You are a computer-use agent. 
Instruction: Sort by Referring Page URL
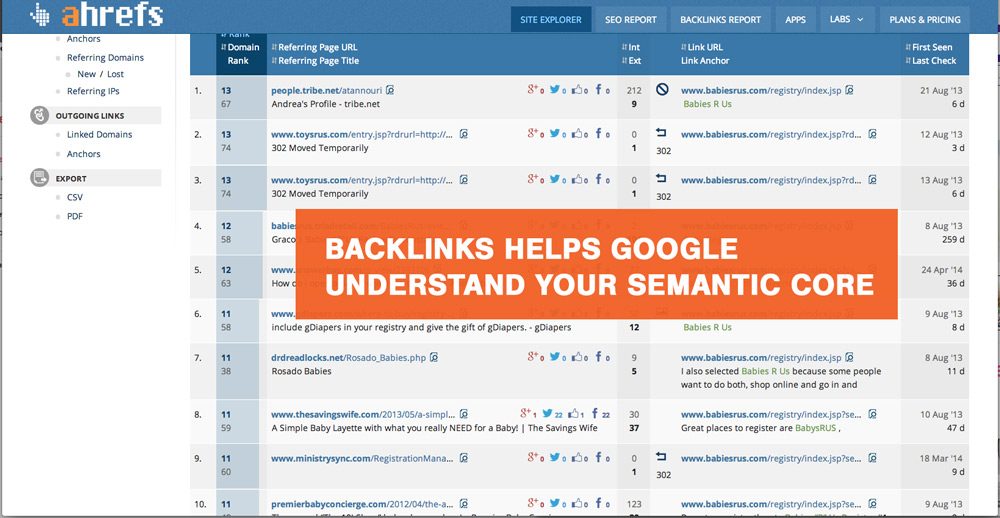coord(314,47)
